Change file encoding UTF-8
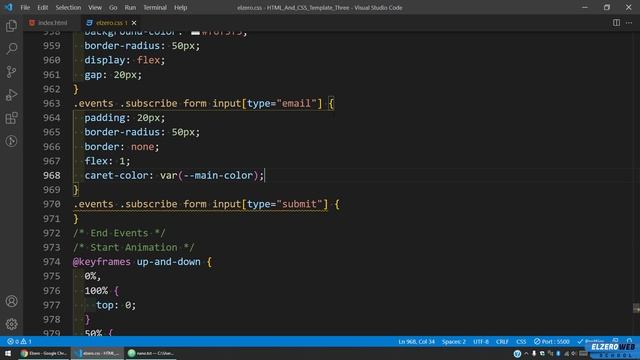 (x=481, y=341)
